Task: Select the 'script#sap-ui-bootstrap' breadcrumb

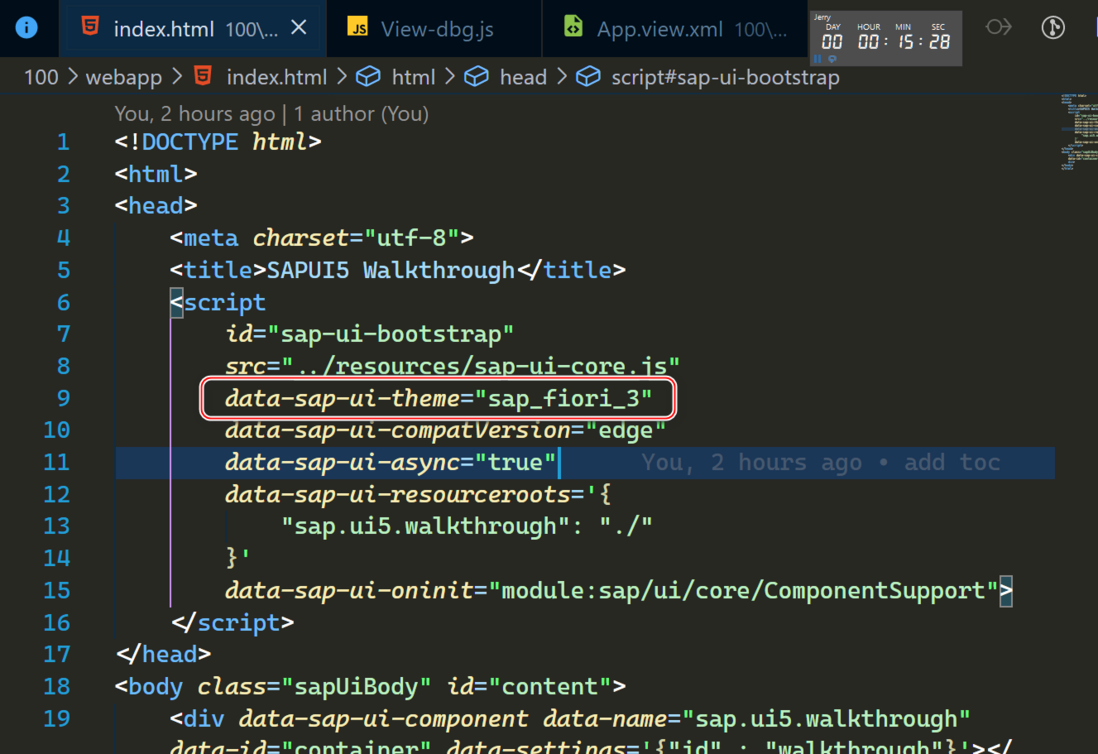Action: point(725,77)
